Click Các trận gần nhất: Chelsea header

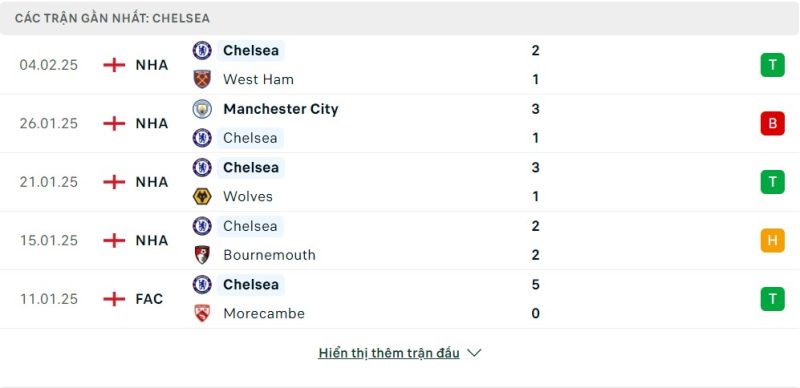tap(112, 18)
